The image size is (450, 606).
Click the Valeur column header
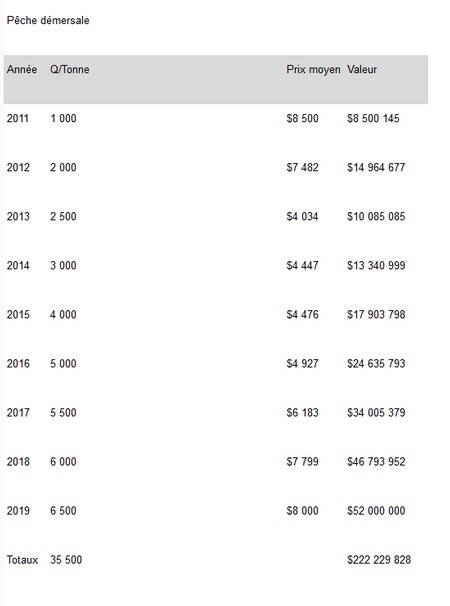(362, 70)
